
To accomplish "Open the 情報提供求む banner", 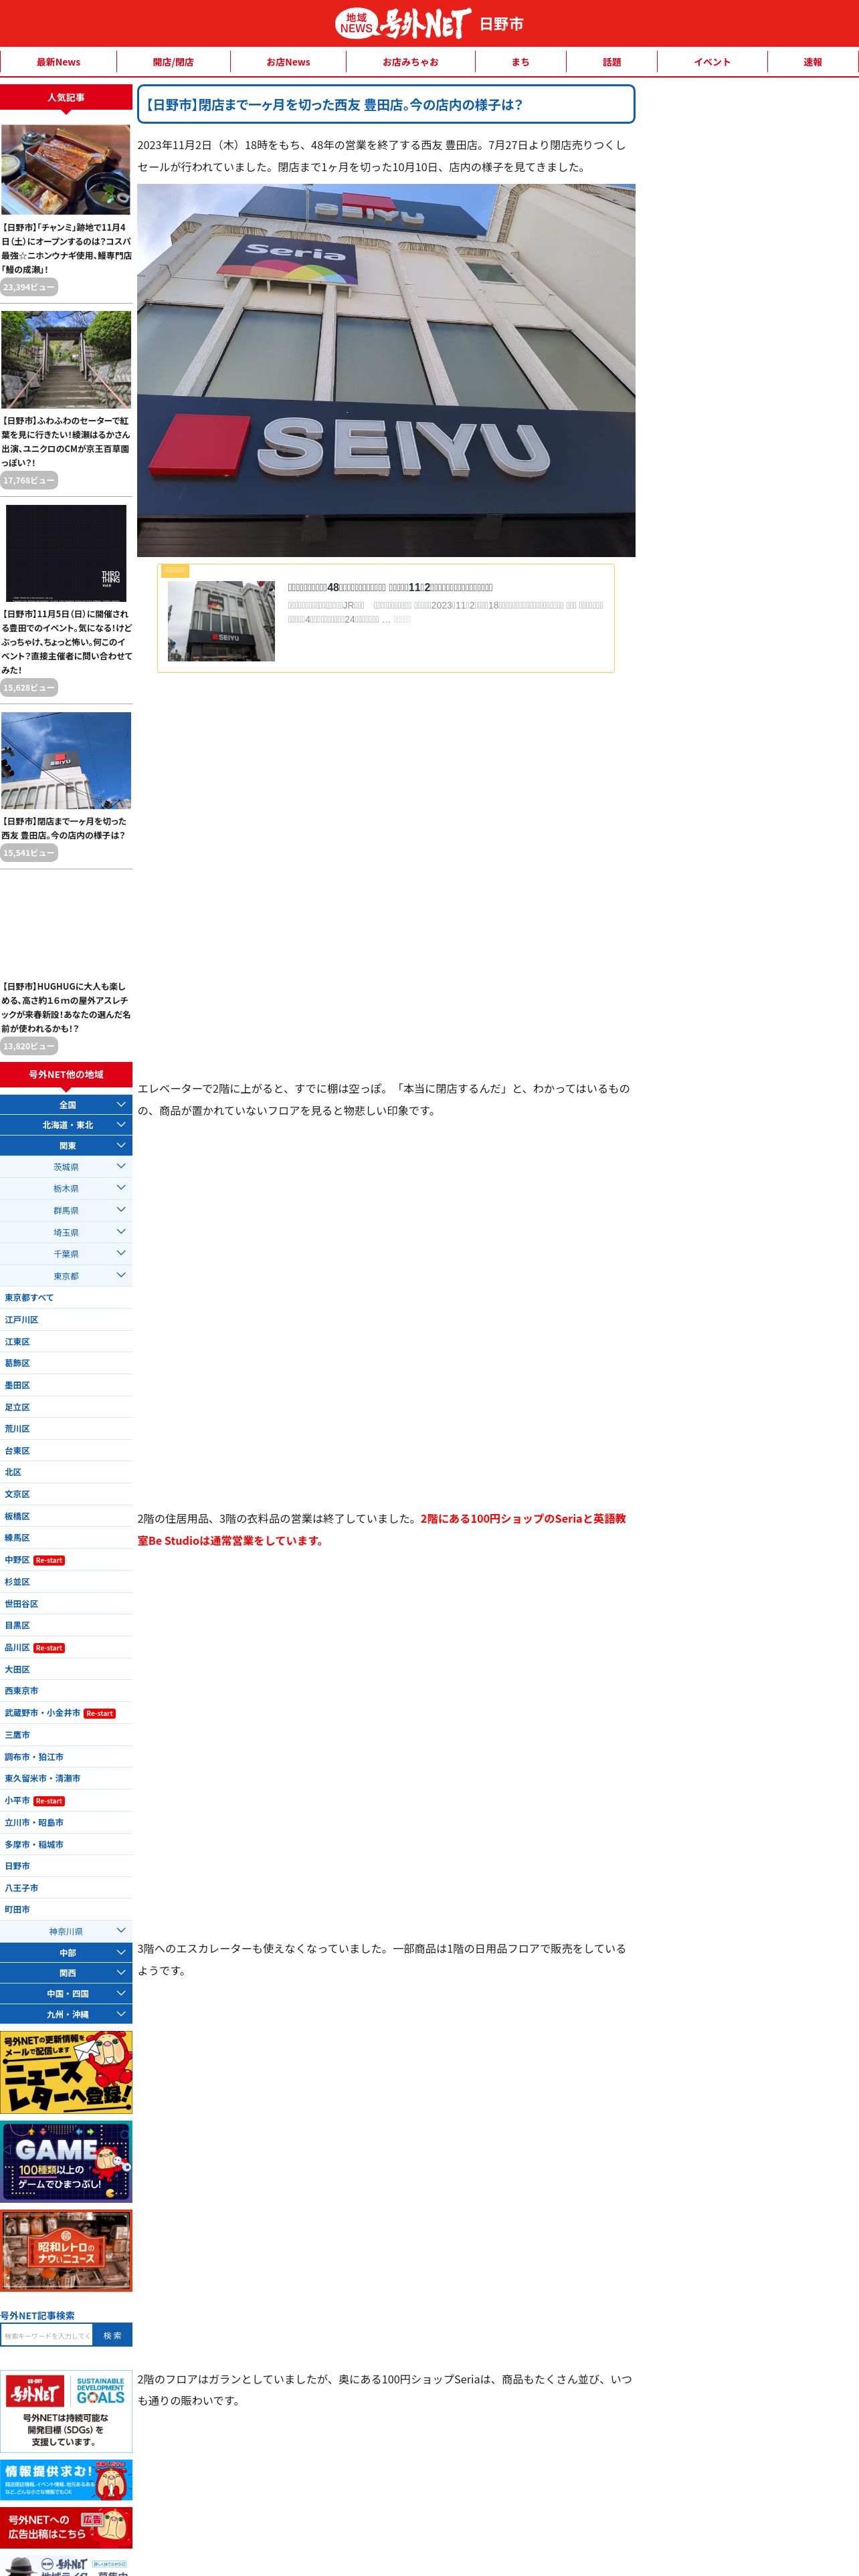I will coord(66,2481).
